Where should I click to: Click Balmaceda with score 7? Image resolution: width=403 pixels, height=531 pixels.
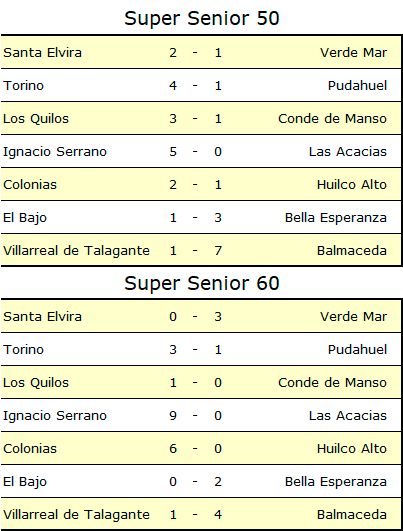click(x=352, y=251)
